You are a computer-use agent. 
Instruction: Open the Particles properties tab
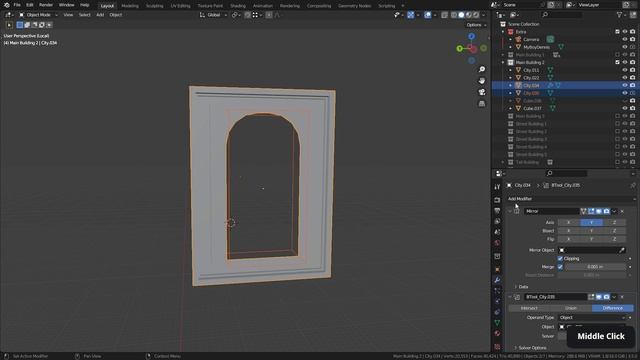[497, 291]
